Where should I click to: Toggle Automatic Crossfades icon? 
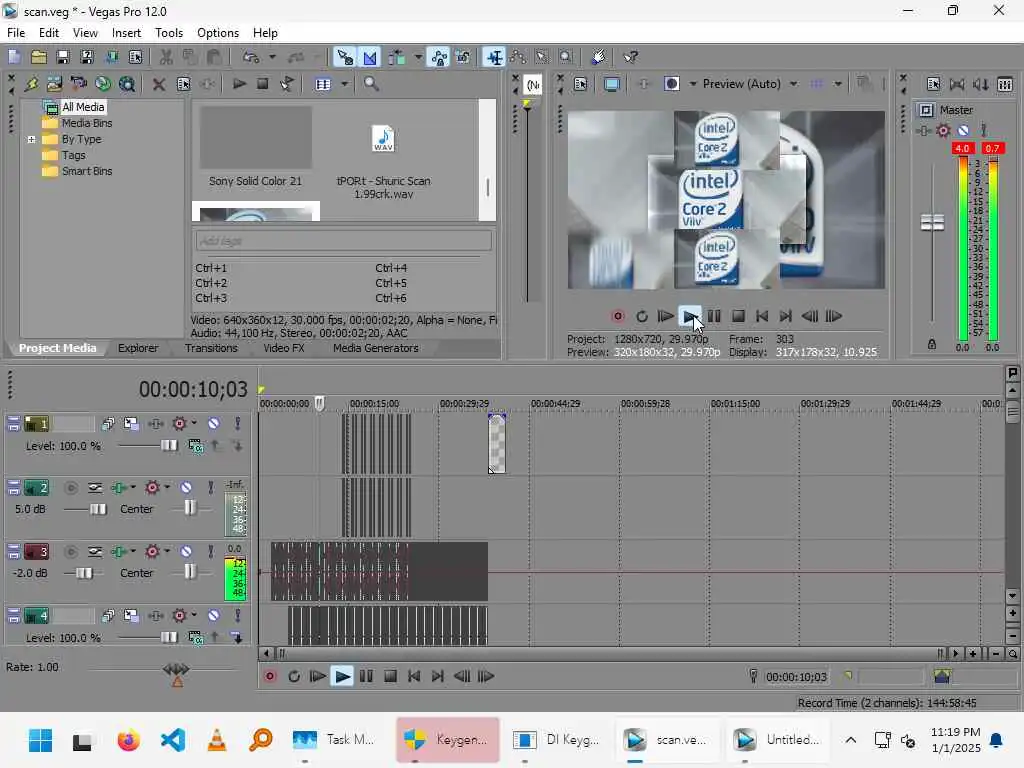370,57
